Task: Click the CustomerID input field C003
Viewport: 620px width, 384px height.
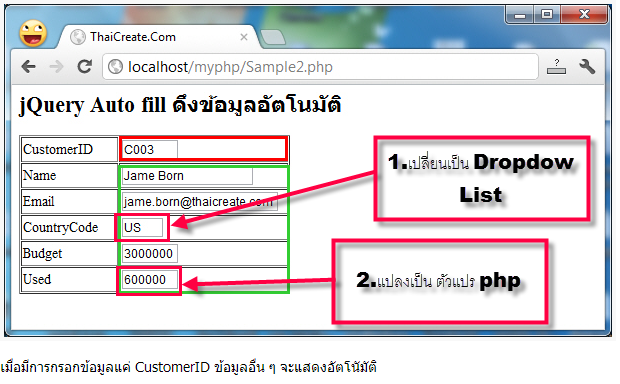Action: click(149, 149)
